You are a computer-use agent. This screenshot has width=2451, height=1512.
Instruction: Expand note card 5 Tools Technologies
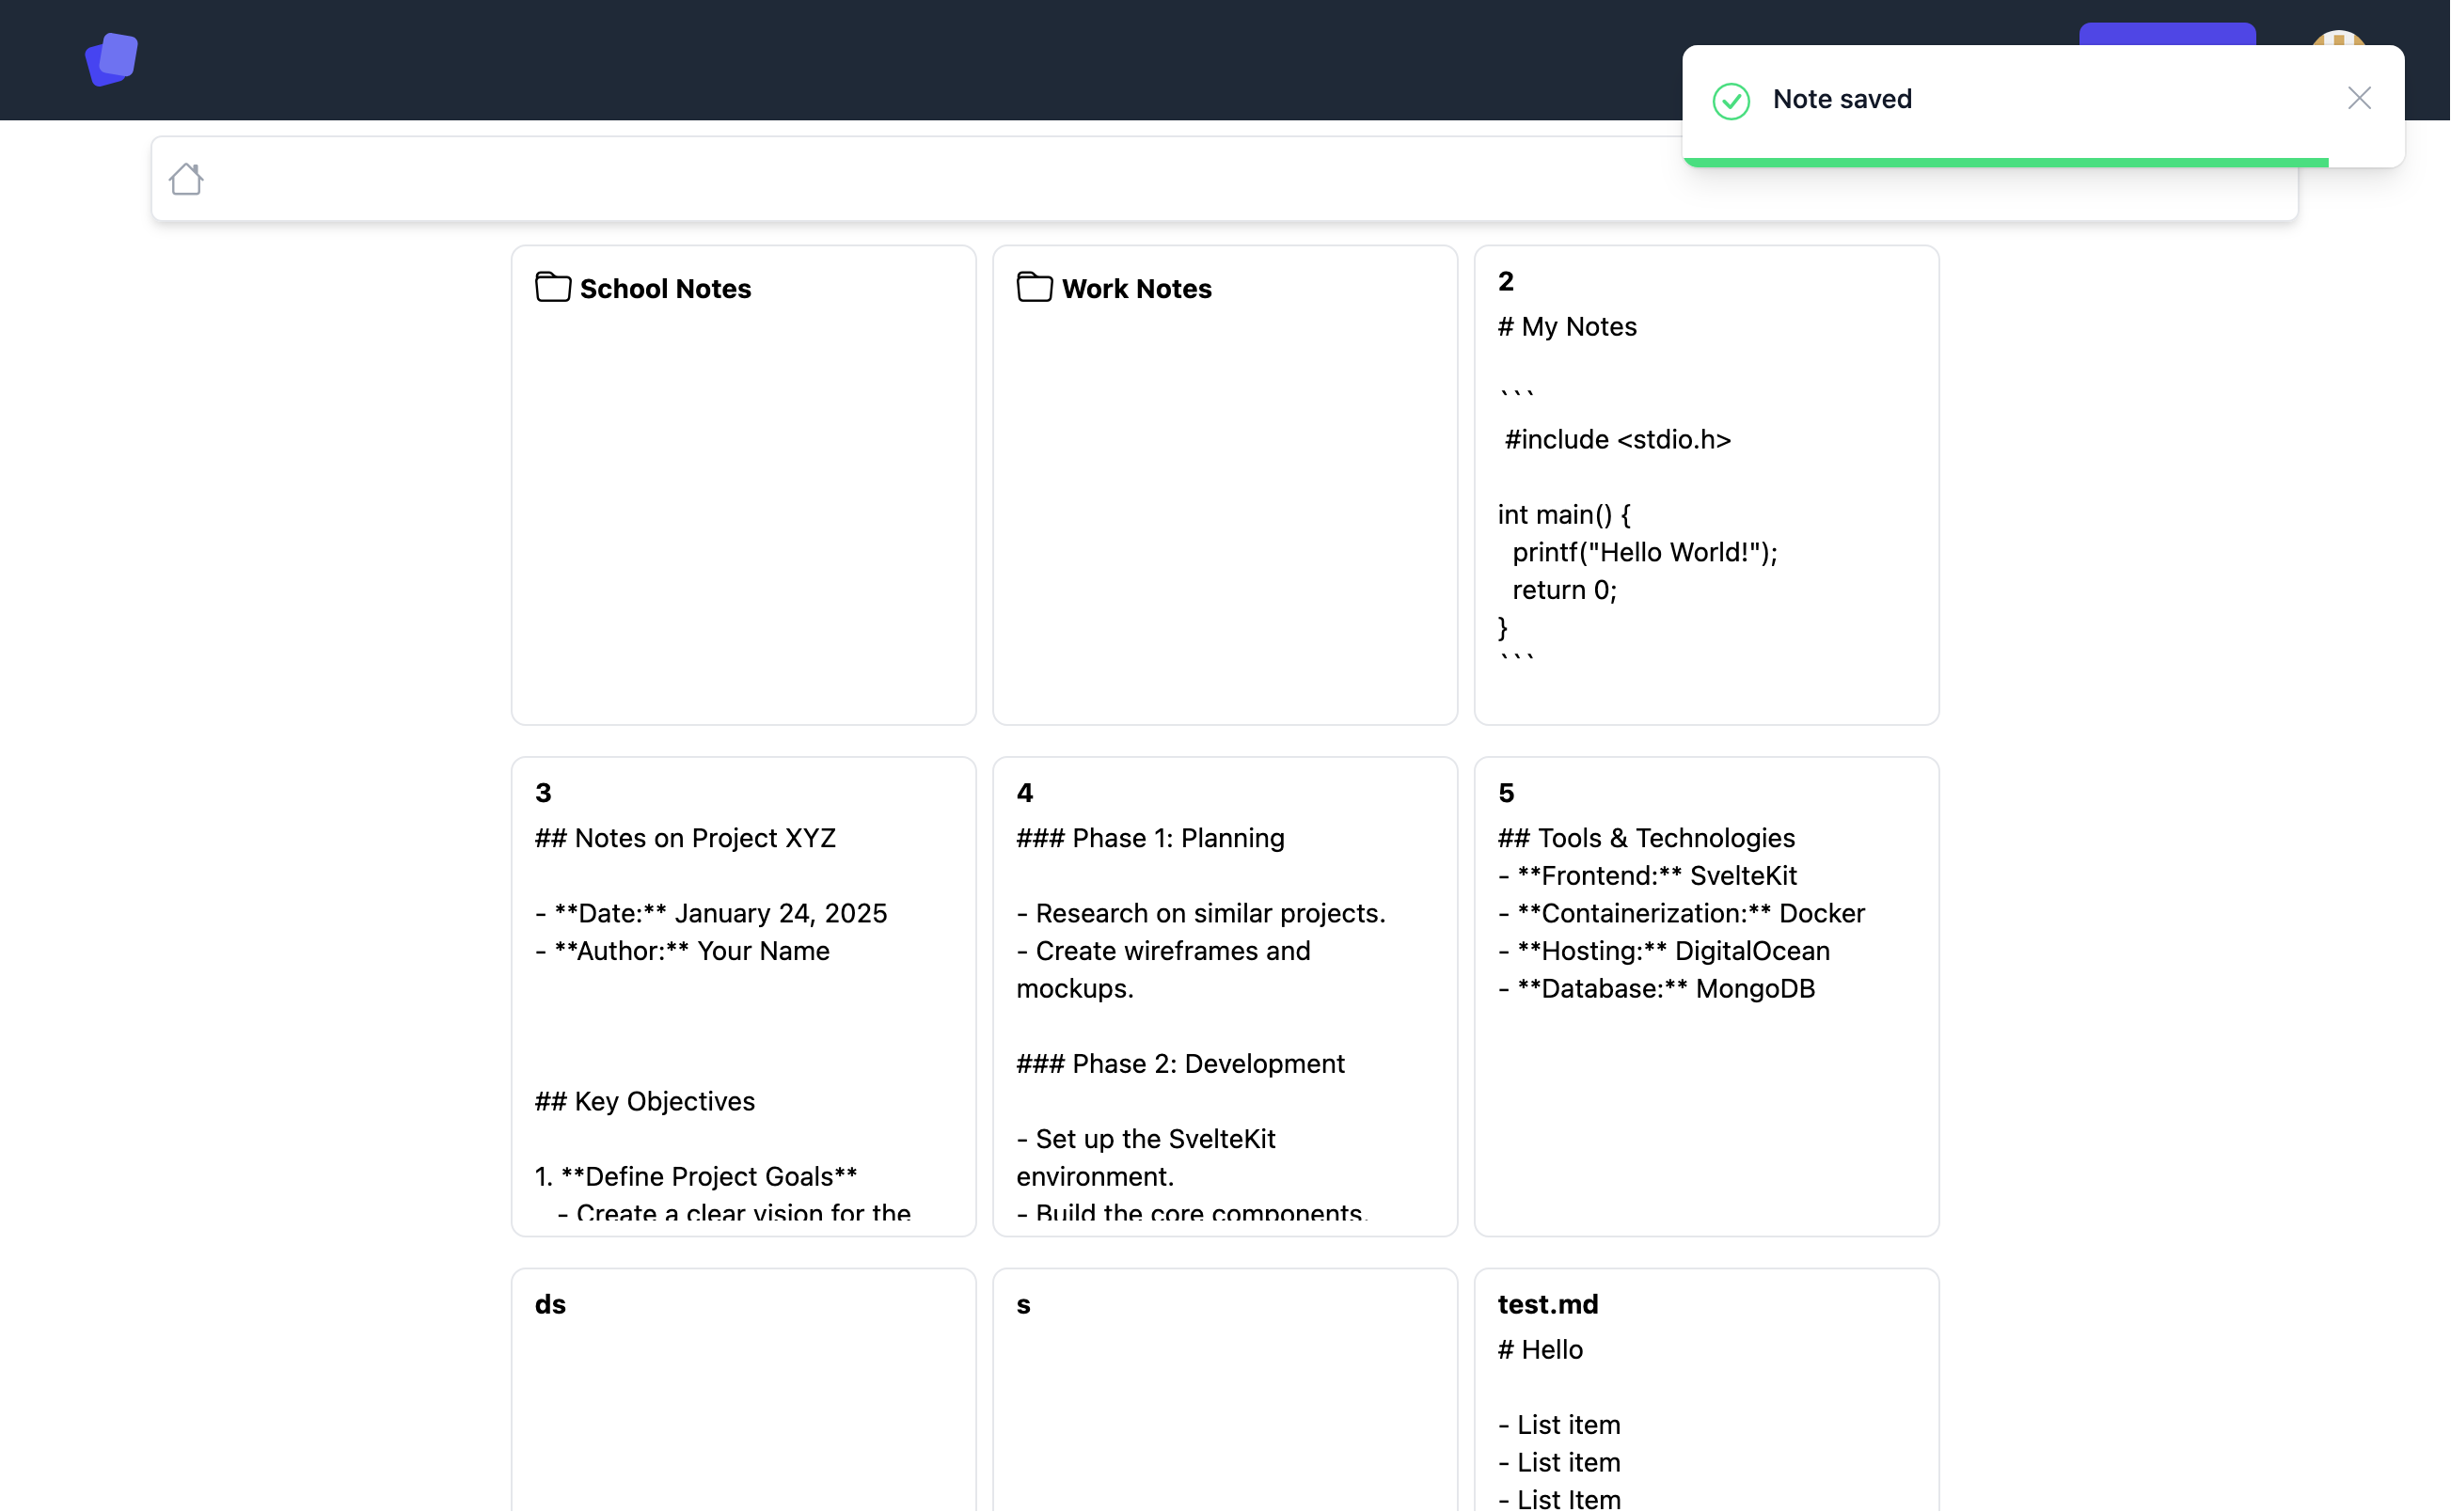(1705, 996)
